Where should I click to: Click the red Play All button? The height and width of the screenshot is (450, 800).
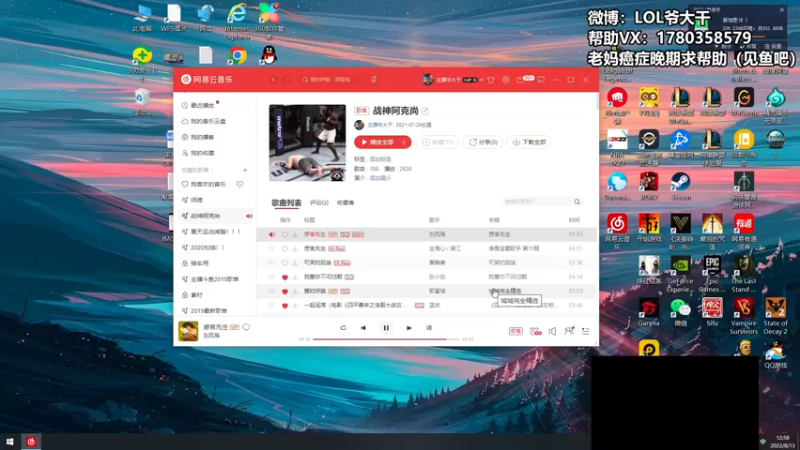click(377, 142)
